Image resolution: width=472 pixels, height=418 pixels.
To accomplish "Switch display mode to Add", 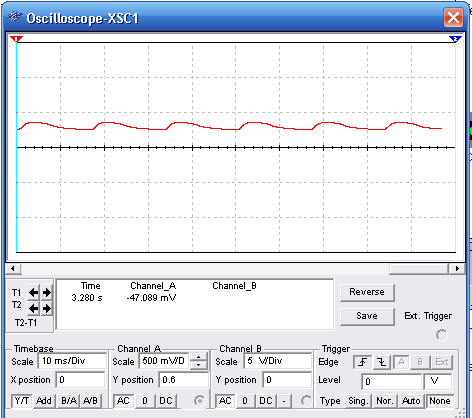I will (44, 400).
